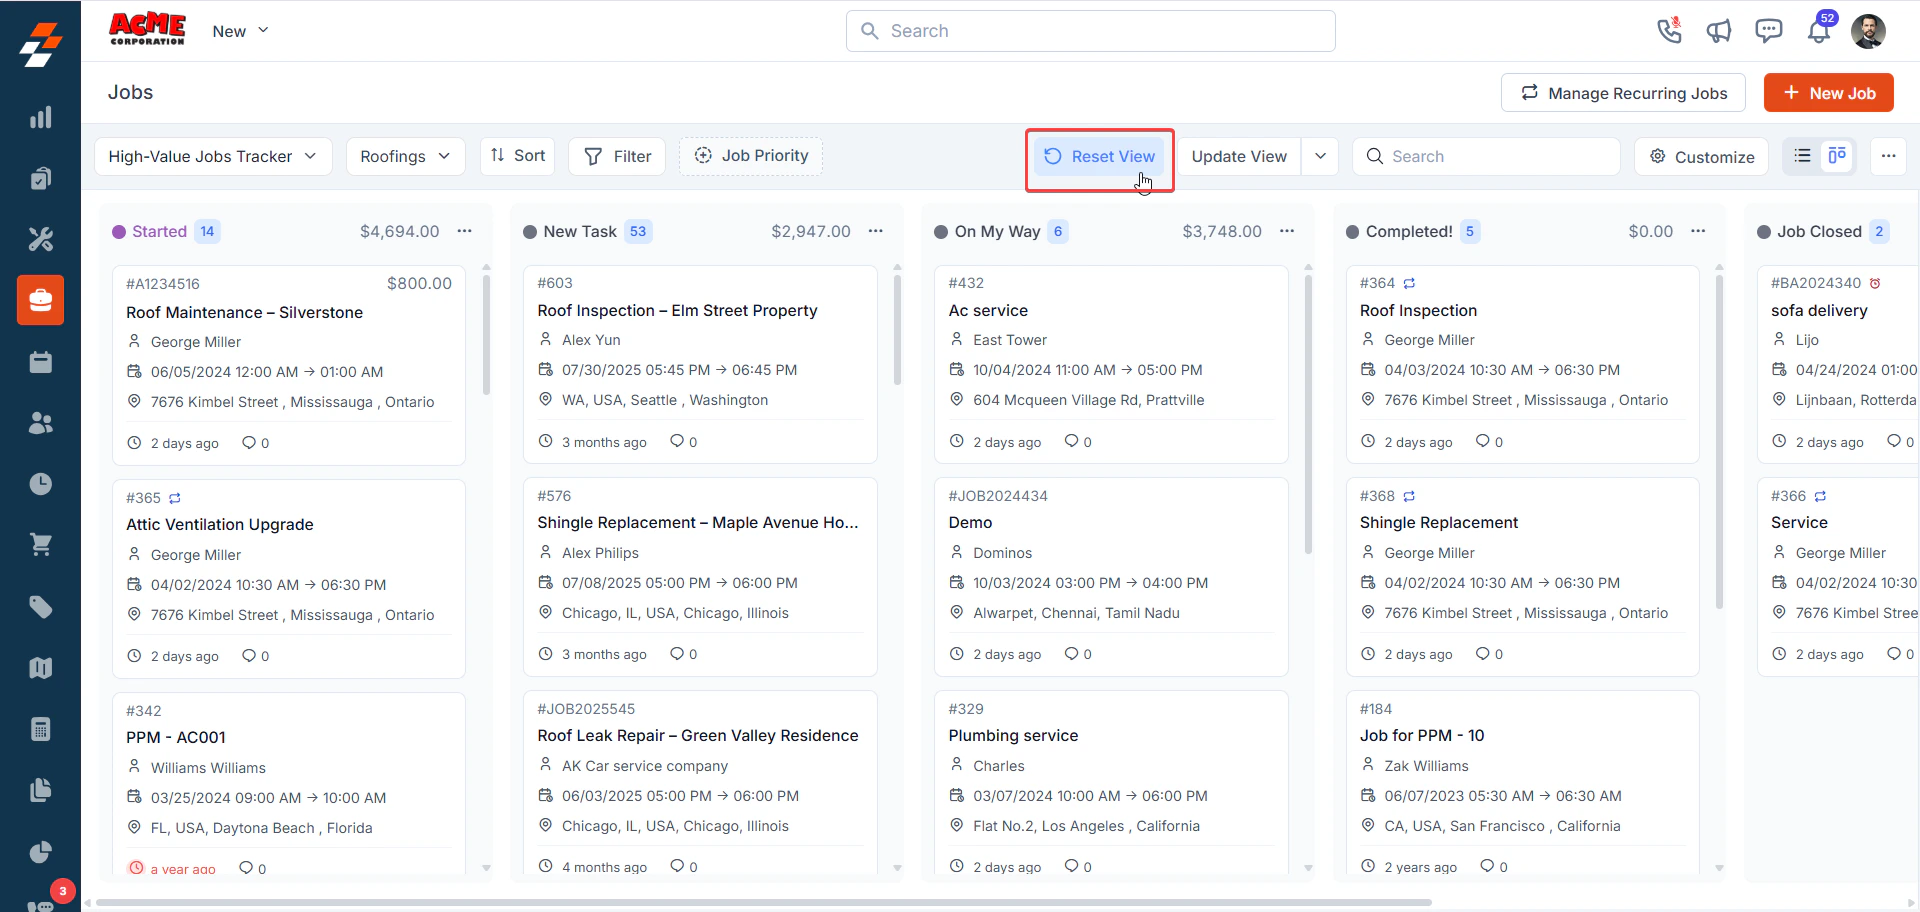Open job Roof Leak Repair – Green Valley Residence
Viewport: 1920px width, 912px height.
[698, 736]
